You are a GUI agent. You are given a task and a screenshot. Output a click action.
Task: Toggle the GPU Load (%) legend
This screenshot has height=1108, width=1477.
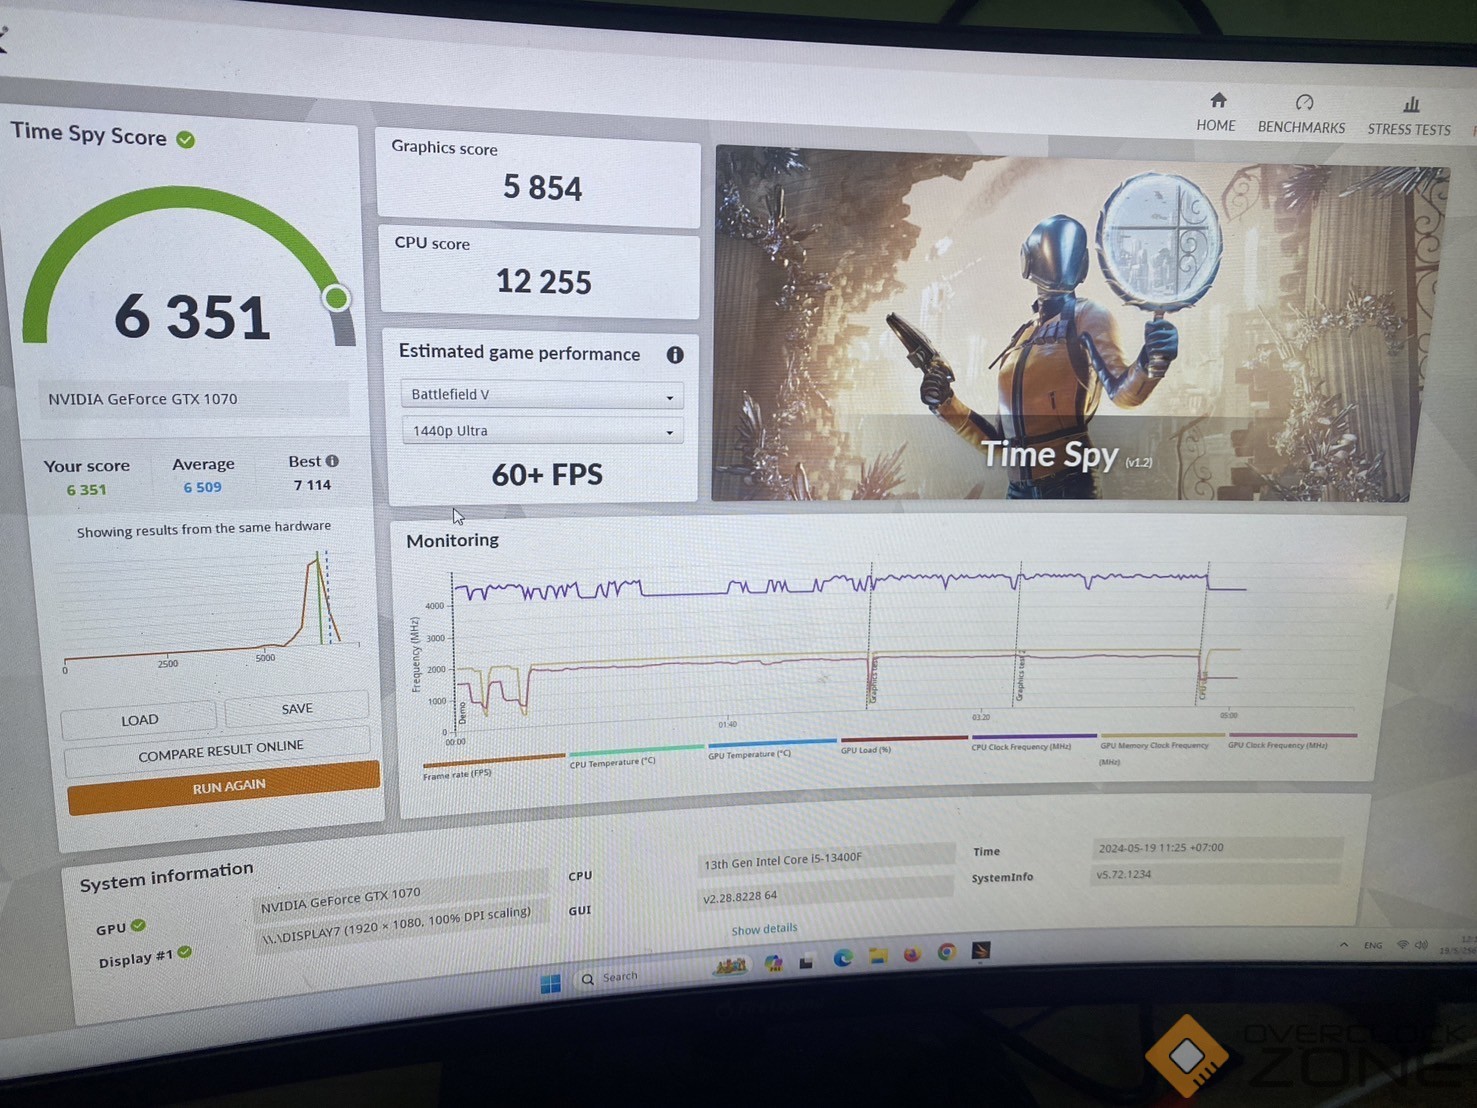[866, 750]
